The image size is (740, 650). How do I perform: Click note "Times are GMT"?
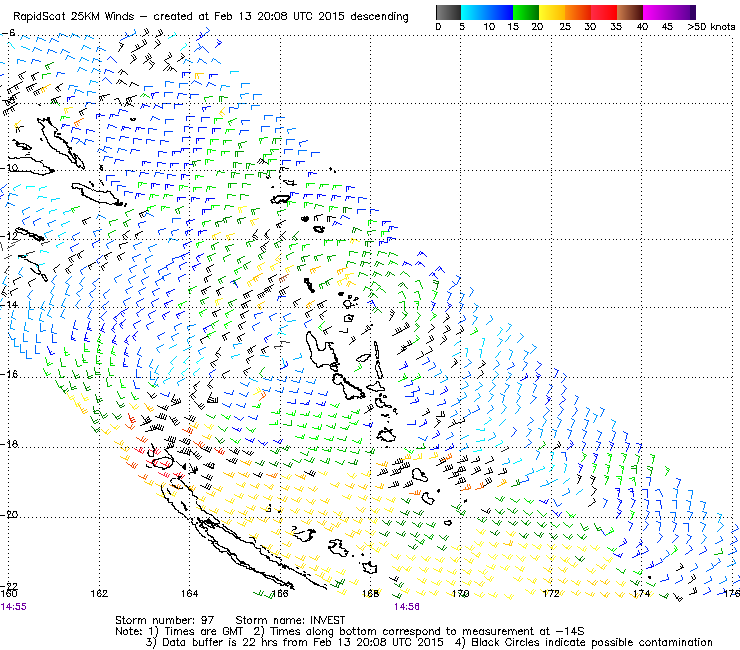[196, 631]
